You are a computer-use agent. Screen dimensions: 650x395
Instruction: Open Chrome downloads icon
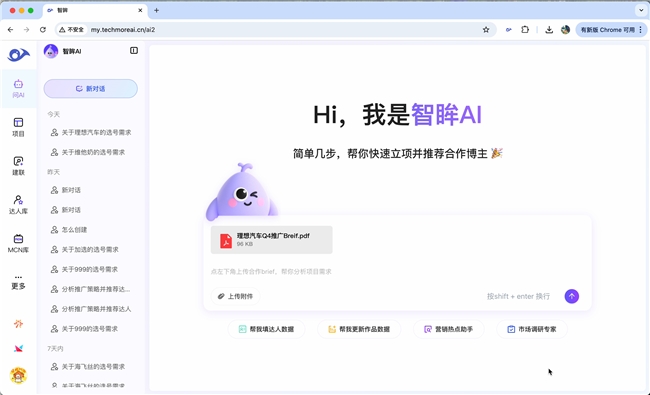tap(549, 30)
